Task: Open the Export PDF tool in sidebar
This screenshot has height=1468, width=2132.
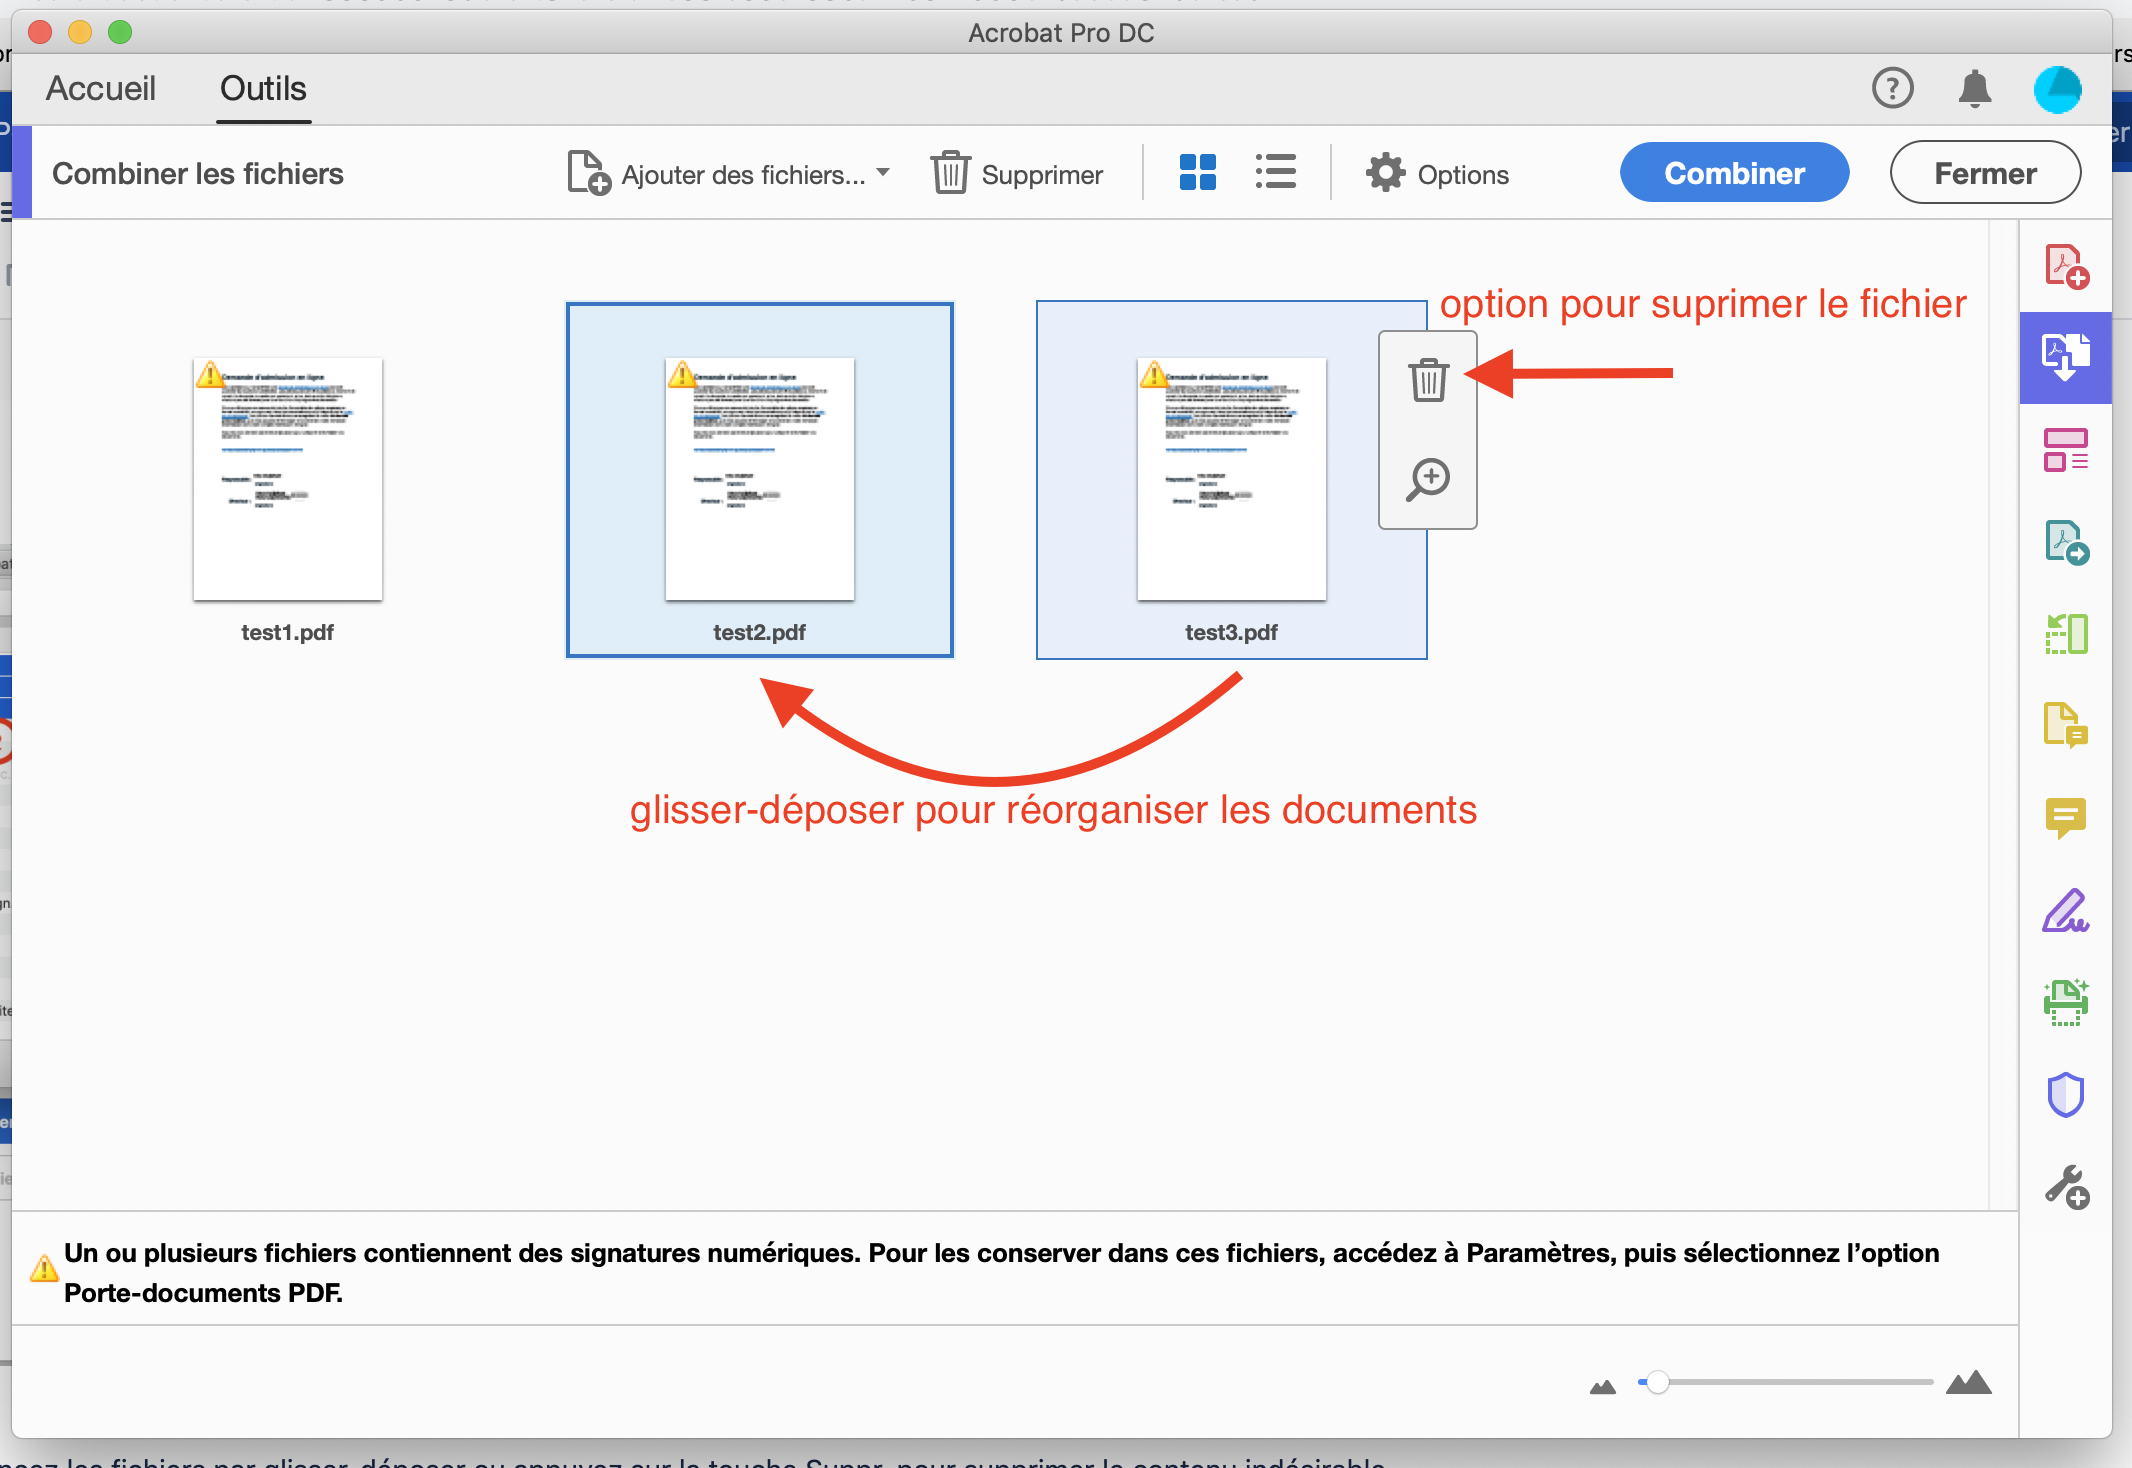Action: click(2066, 542)
